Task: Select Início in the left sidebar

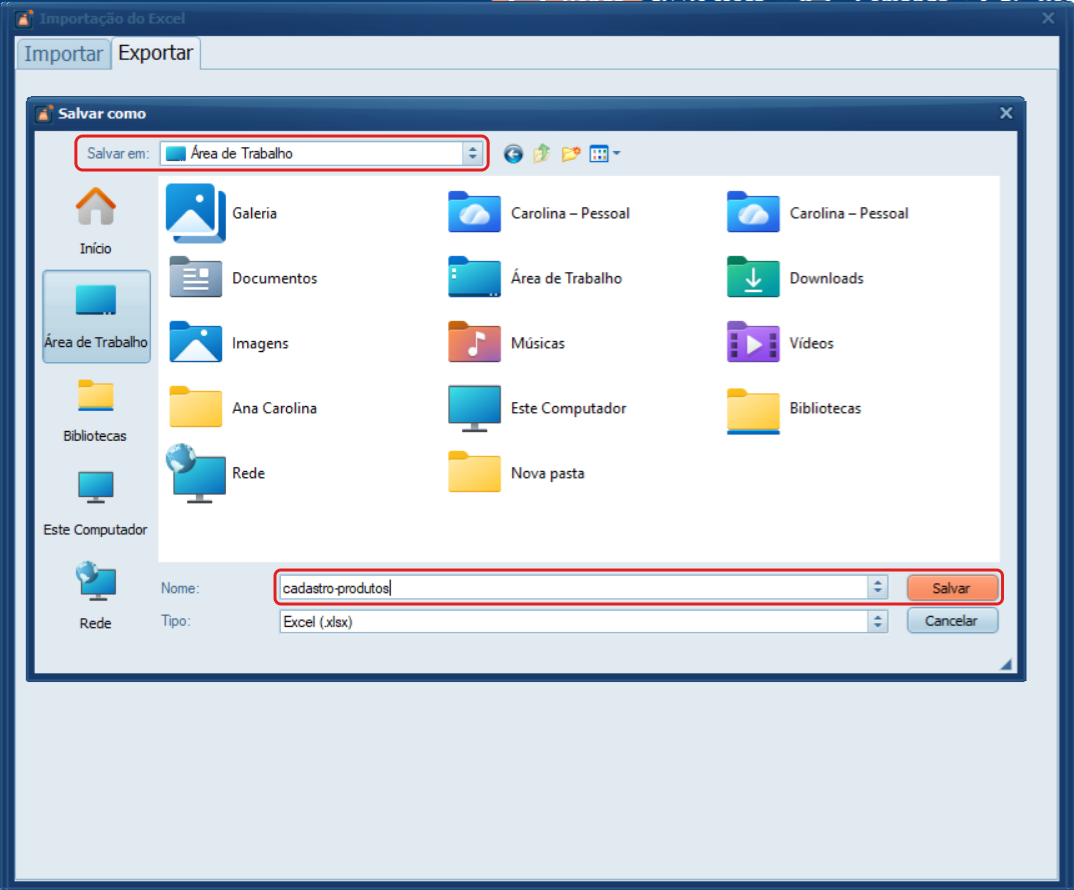Action: 96,221
